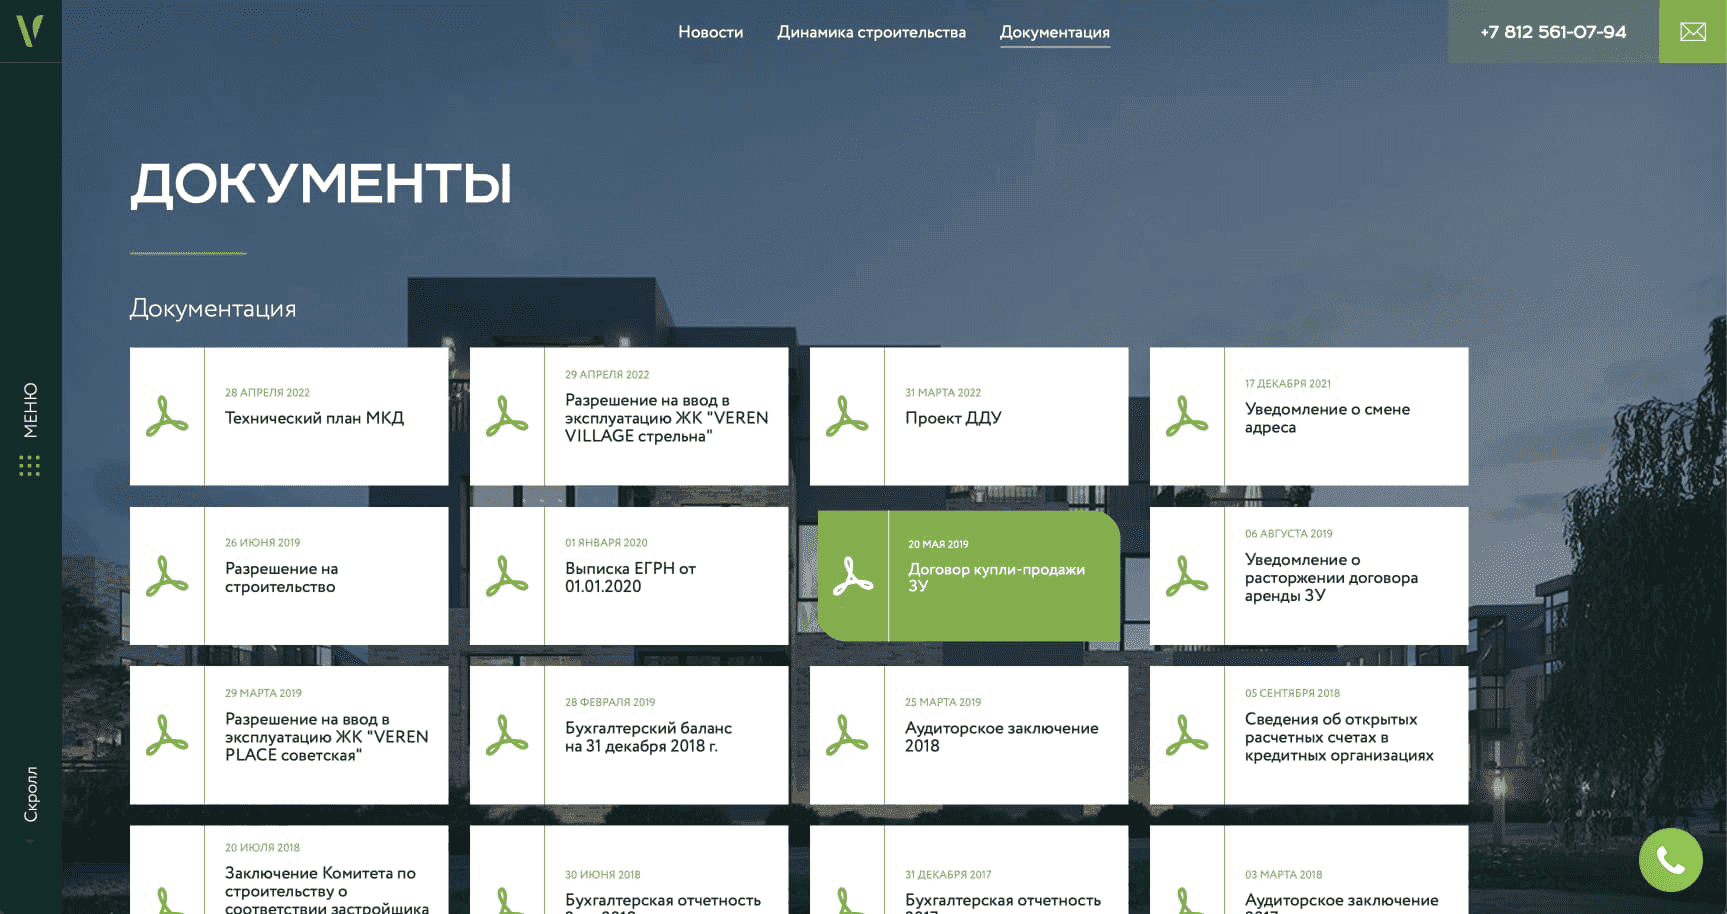The height and width of the screenshot is (914, 1727).
Task: Open Выписка ЕГРН от 01.01.2020
Action: (x=630, y=577)
